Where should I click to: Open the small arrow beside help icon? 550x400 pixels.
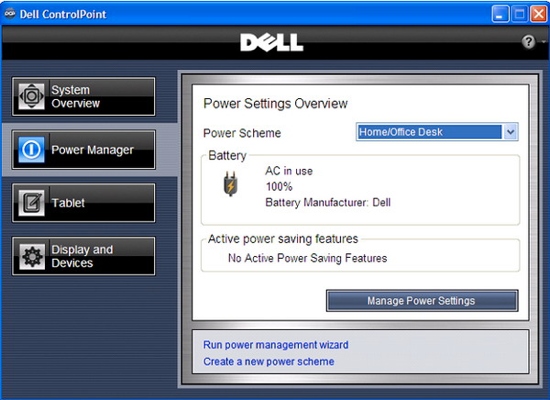(x=543, y=42)
